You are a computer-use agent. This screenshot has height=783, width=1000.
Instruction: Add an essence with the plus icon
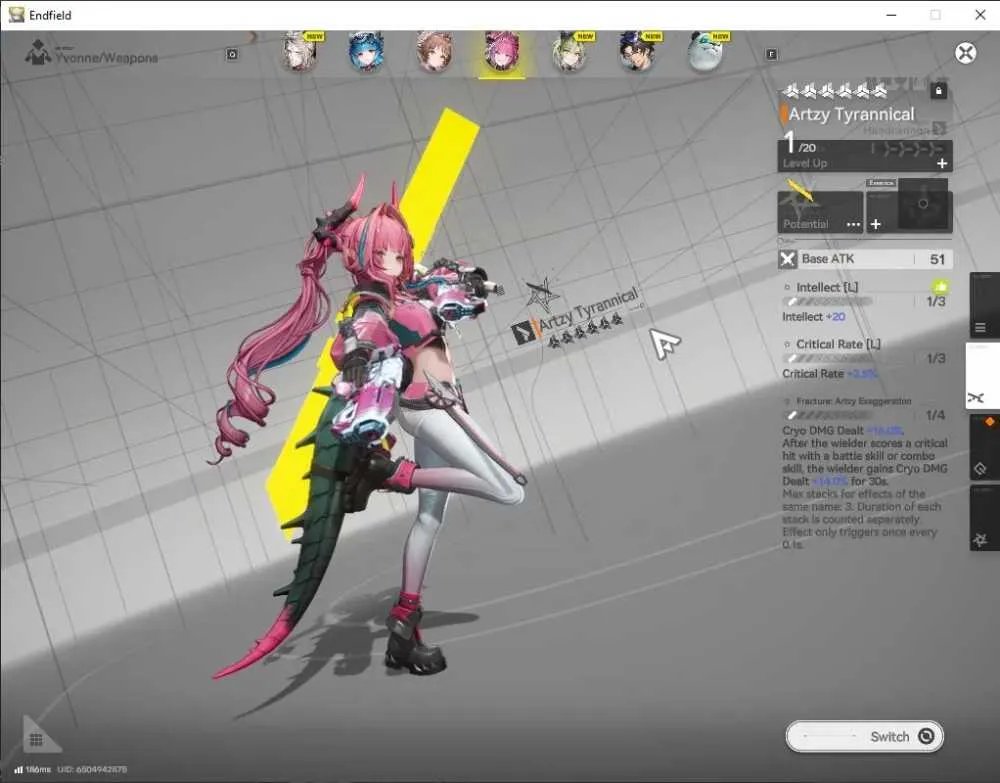876,224
